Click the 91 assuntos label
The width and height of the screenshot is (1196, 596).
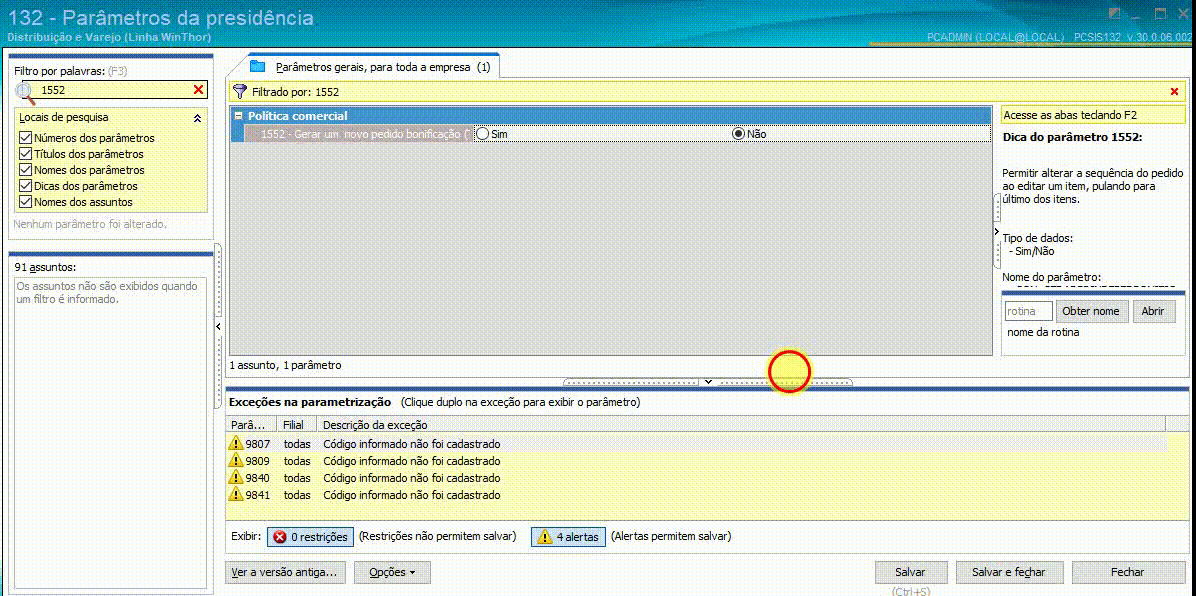pos(46,267)
